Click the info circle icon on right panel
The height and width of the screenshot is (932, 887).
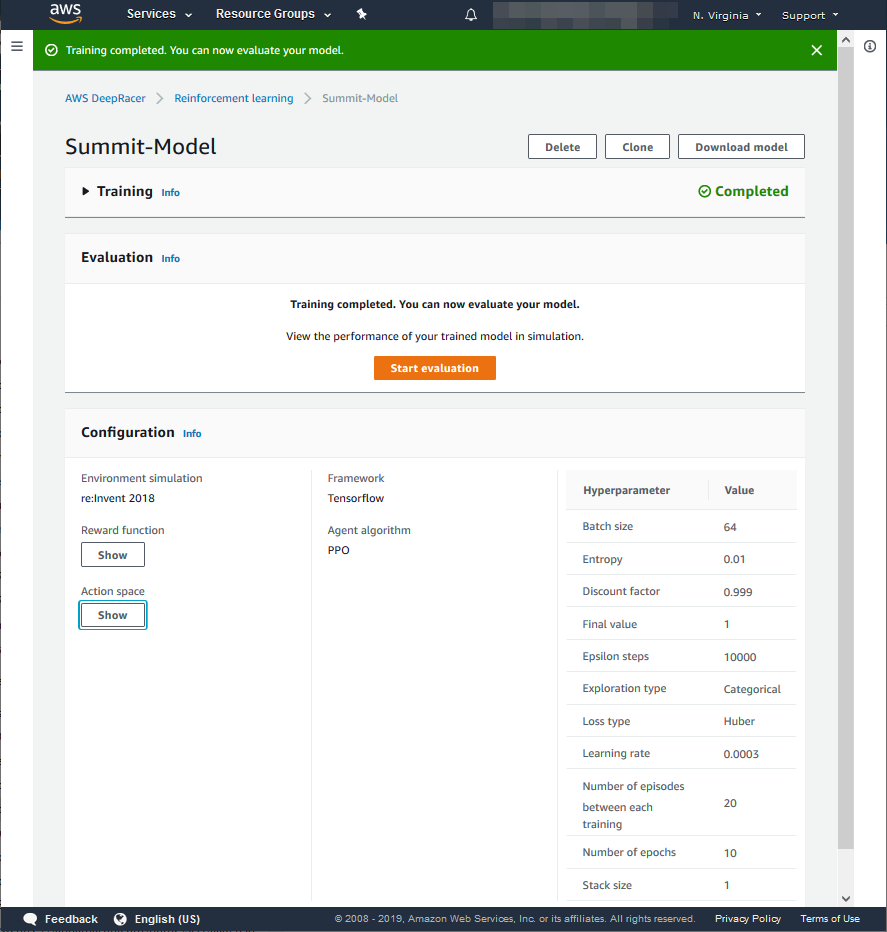pos(870,47)
